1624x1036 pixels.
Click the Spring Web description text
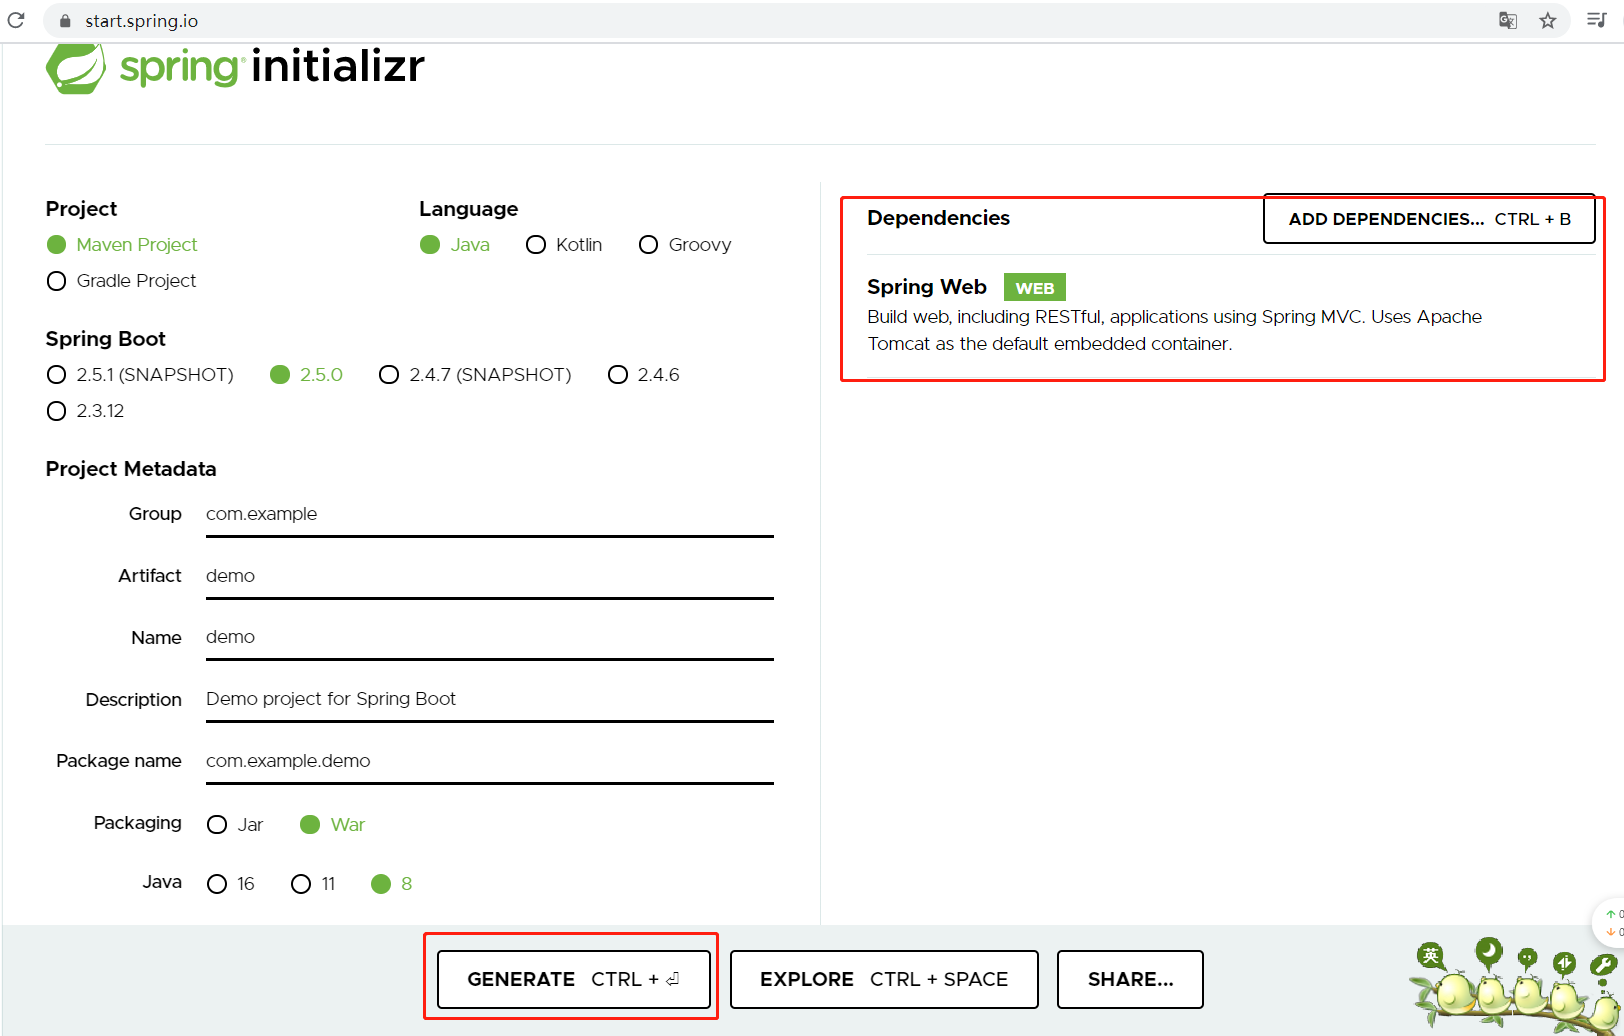click(x=1175, y=330)
